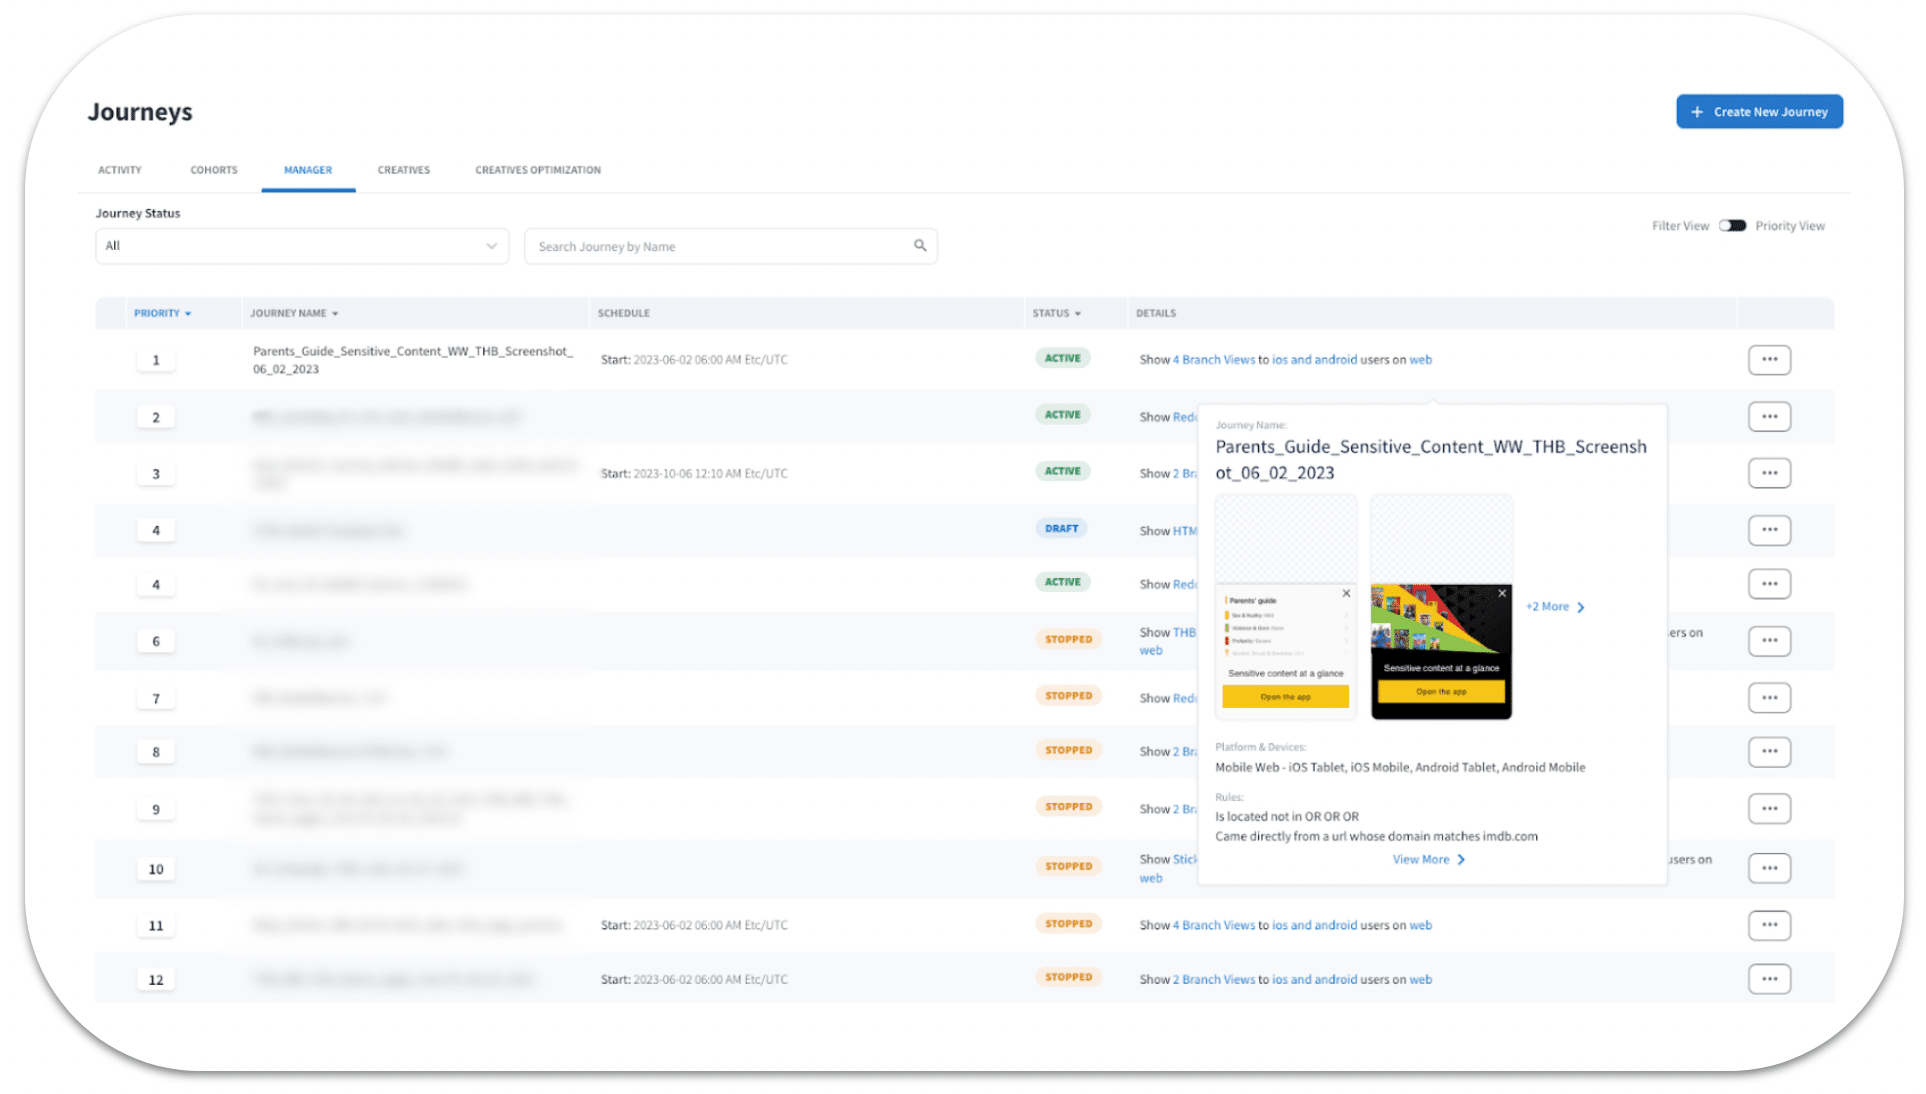Open the ellipsis menu on the Draft row
Screen dimensions: 1926x1094
pyautogui.click(x=1769, y=530)
